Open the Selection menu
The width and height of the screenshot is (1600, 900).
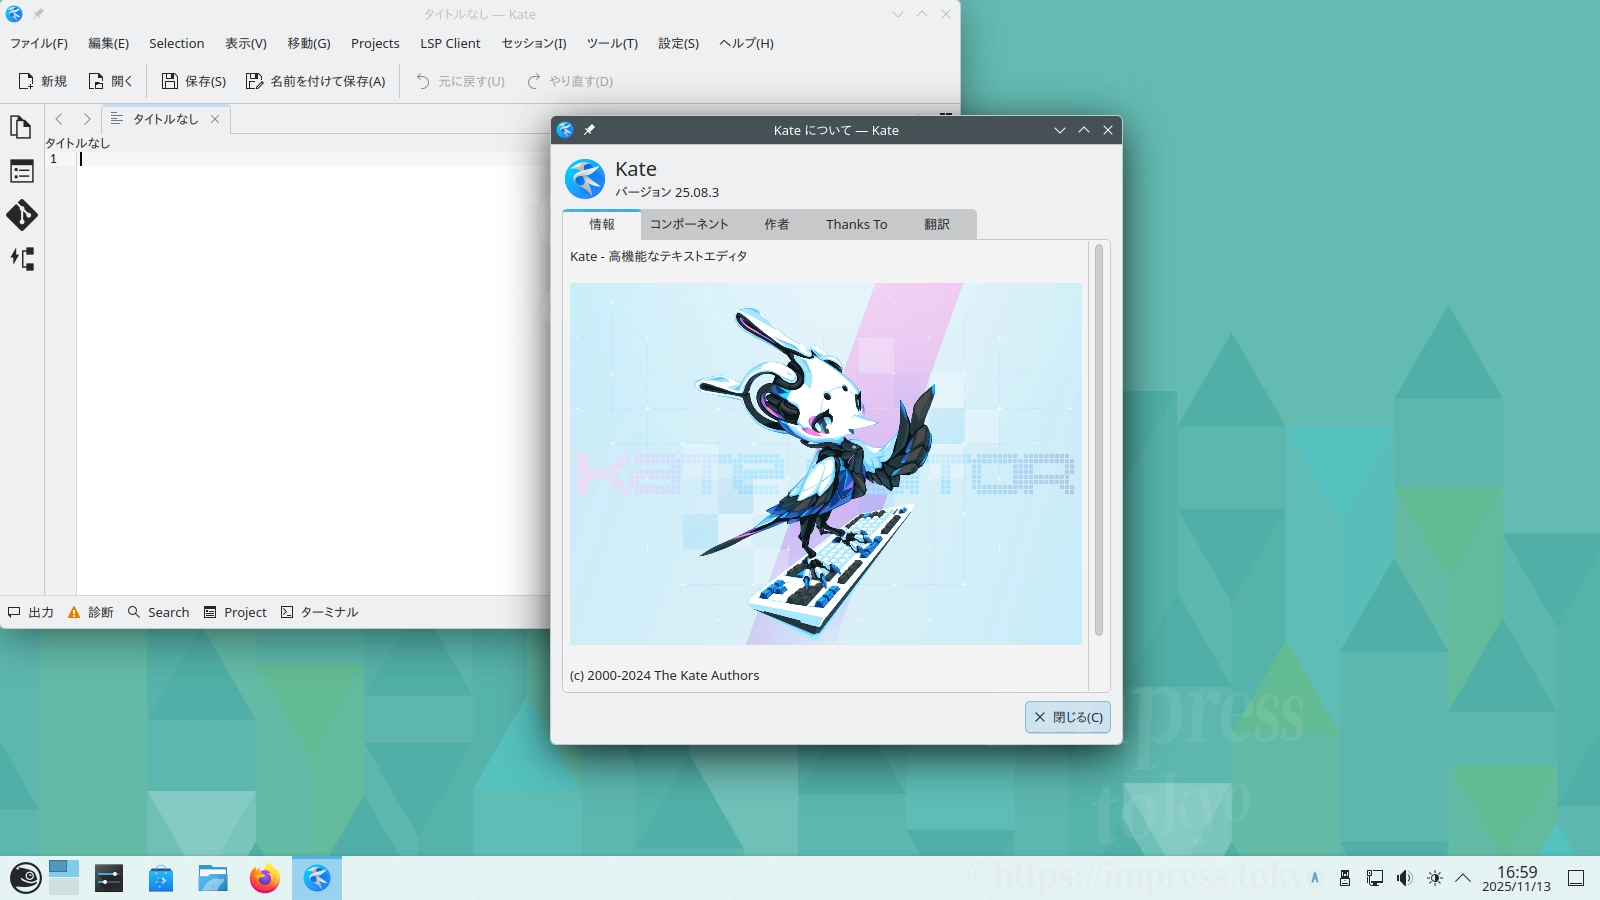(x=177, y=43)
